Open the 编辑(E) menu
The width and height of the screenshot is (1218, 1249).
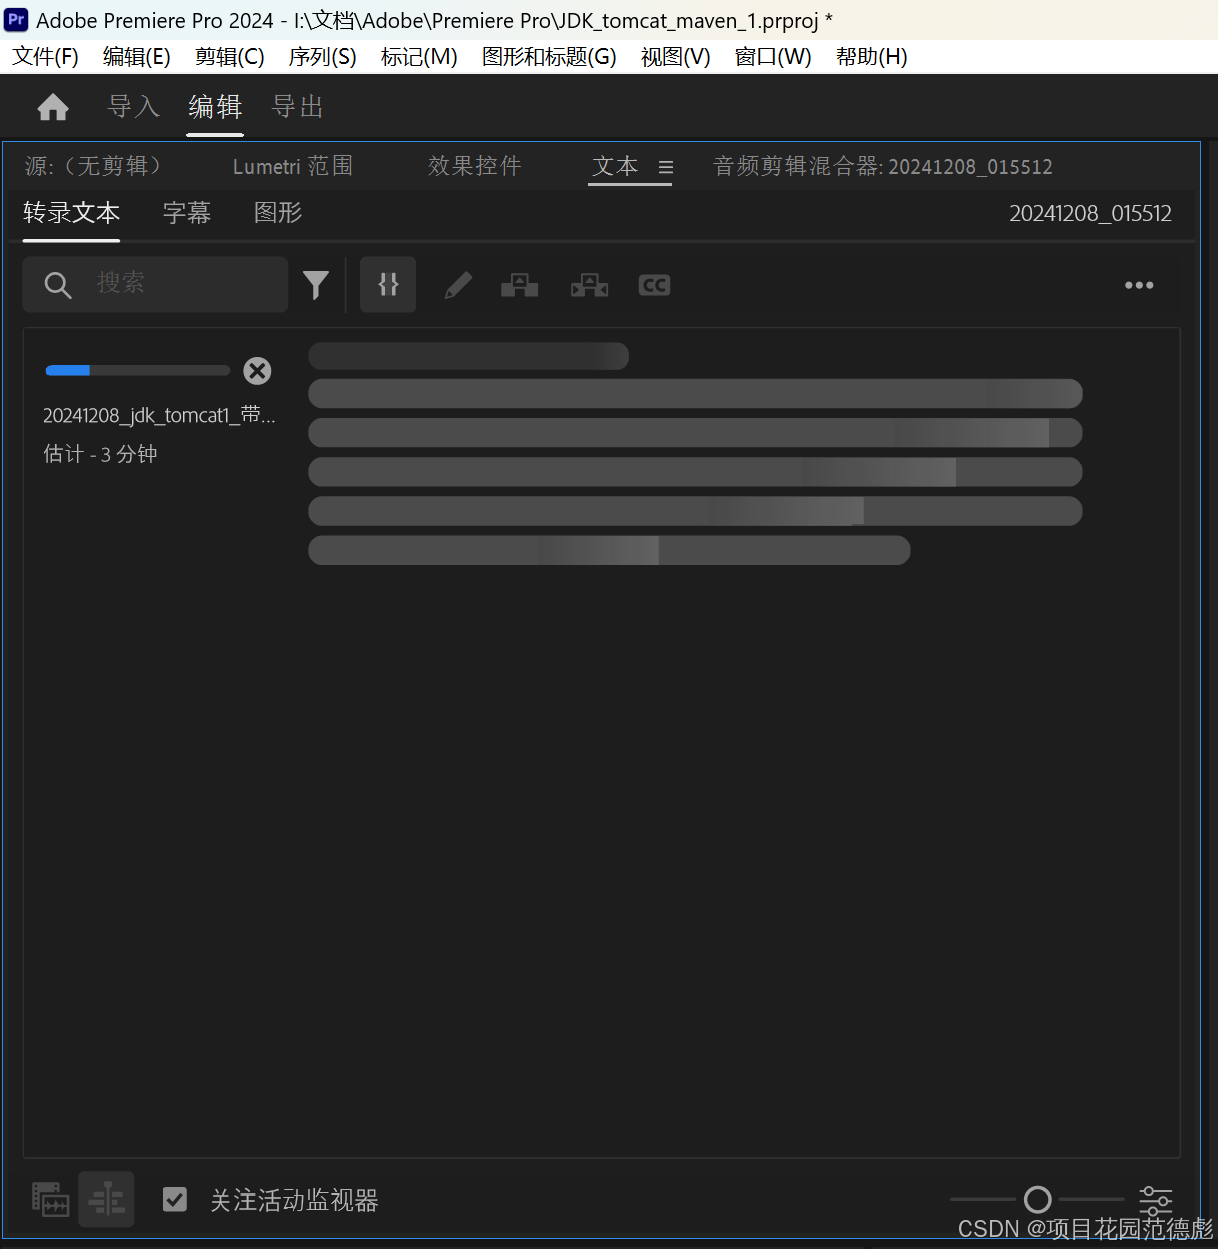coord(137,57)
